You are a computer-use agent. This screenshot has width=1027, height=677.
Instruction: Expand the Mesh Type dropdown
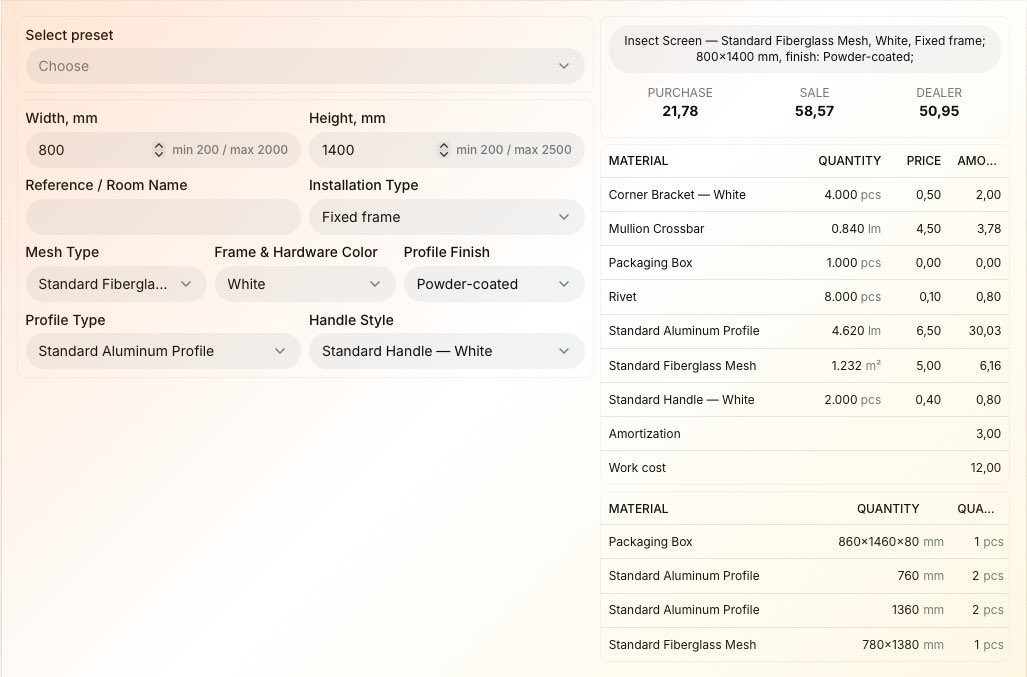tap(116, 284)
